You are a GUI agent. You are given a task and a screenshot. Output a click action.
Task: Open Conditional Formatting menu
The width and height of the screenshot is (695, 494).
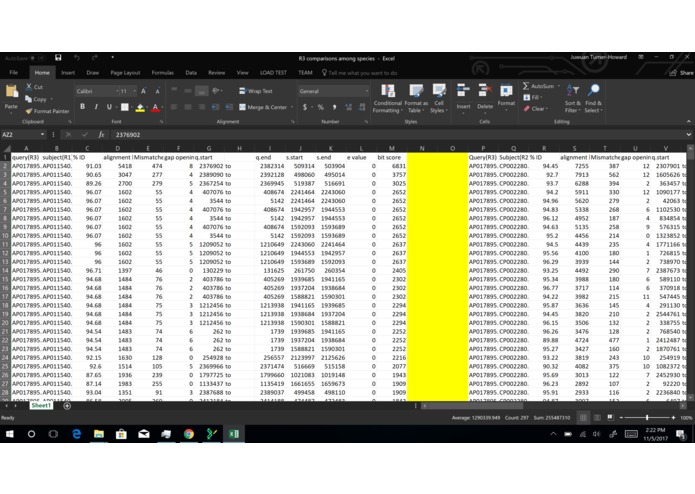(x=387, y=98)
